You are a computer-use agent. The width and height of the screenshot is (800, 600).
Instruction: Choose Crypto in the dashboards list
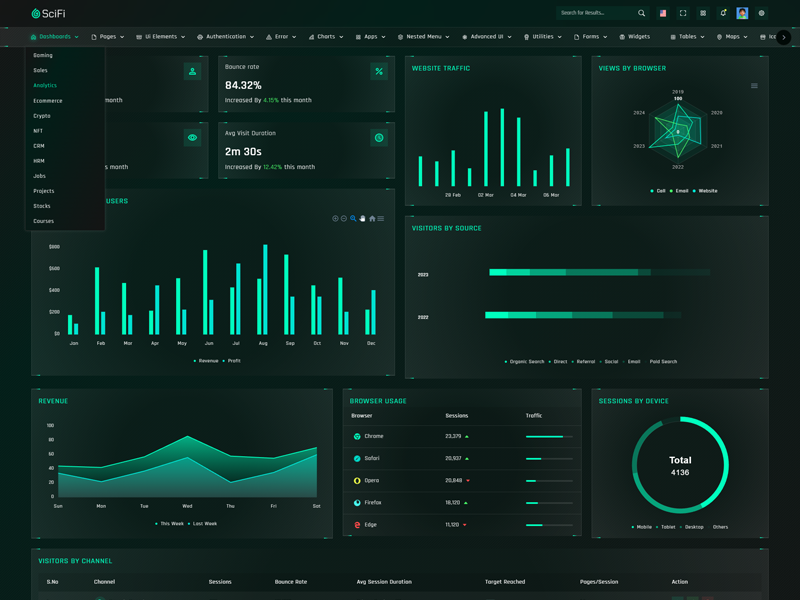point(42,116)
